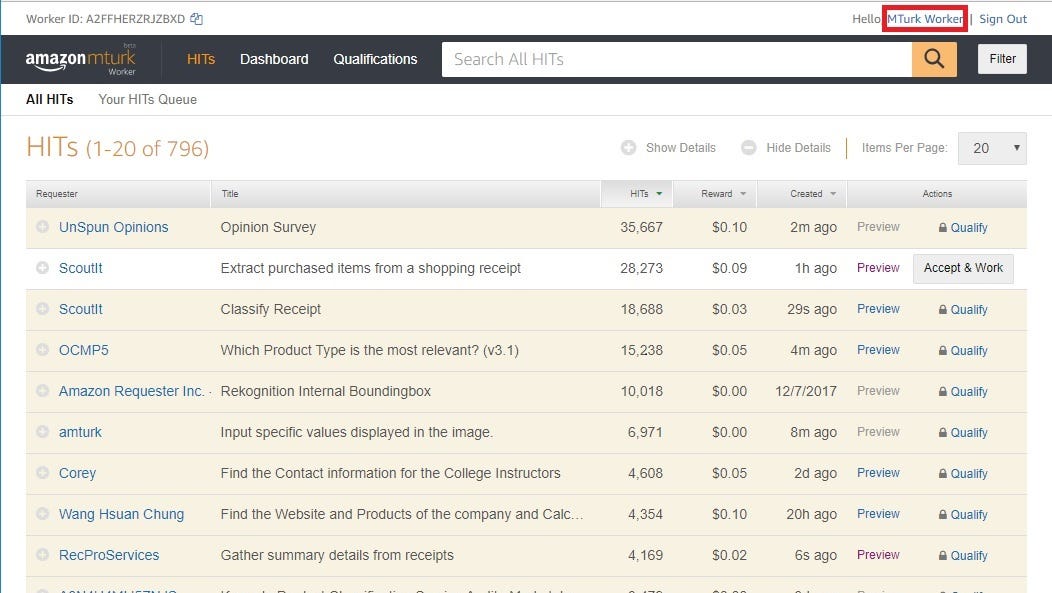The width and height of the screenshot is (1052, 593).
Task: Open the UnSpun Opinions requester link
Action: pyautogui.click(x=113, y=227)
